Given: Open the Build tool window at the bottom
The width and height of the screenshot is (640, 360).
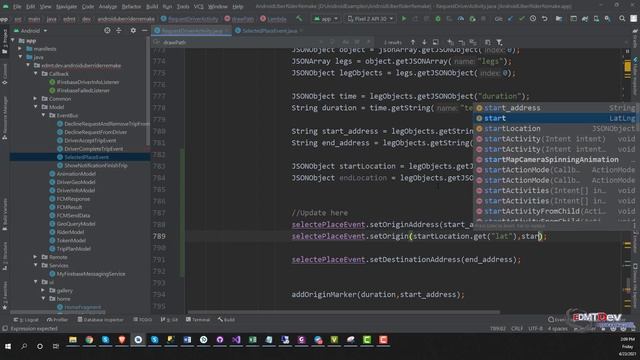Looking at the screenshot, I should click(226, 320).
